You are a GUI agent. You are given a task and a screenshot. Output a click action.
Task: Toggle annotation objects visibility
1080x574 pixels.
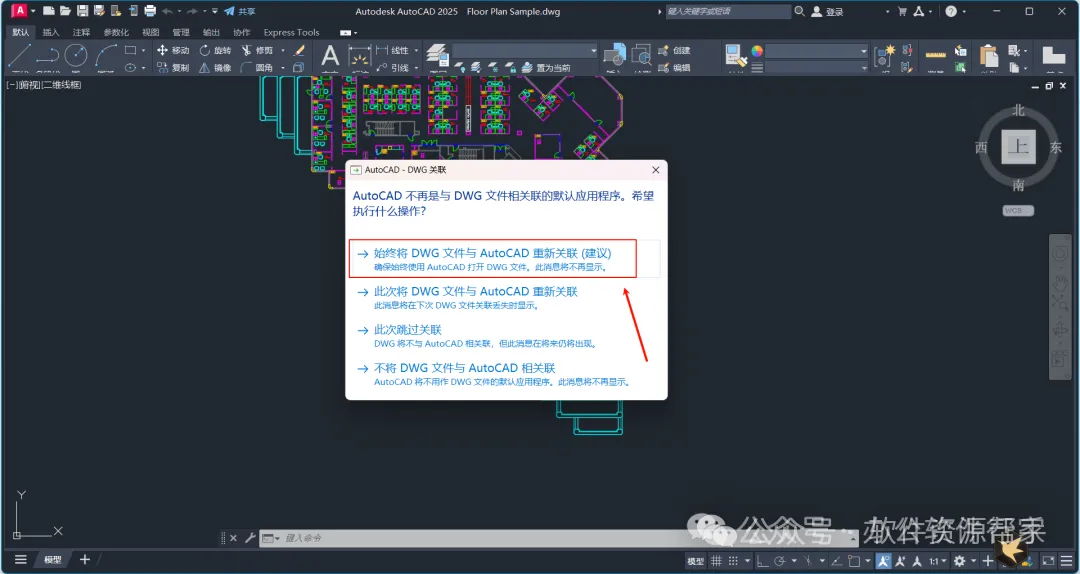(884, 561)
